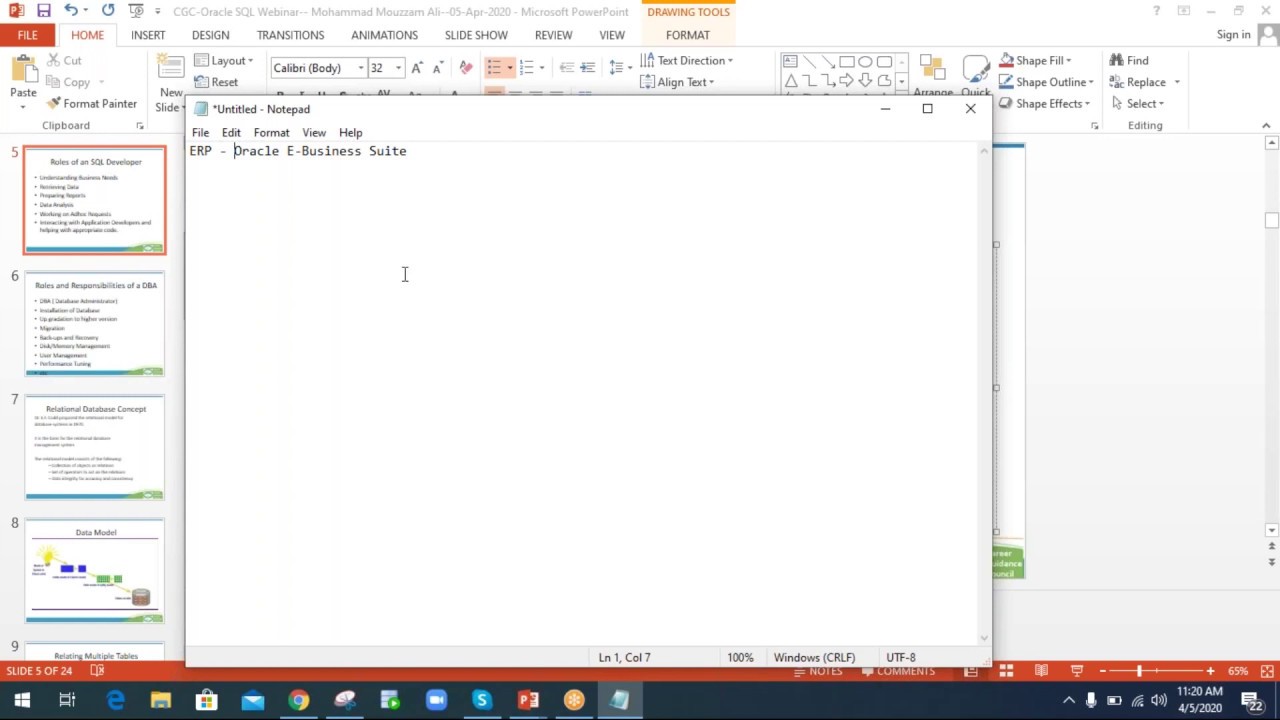
Task: Click the Increase Font Size icon
Action: (x=417, y=68)
